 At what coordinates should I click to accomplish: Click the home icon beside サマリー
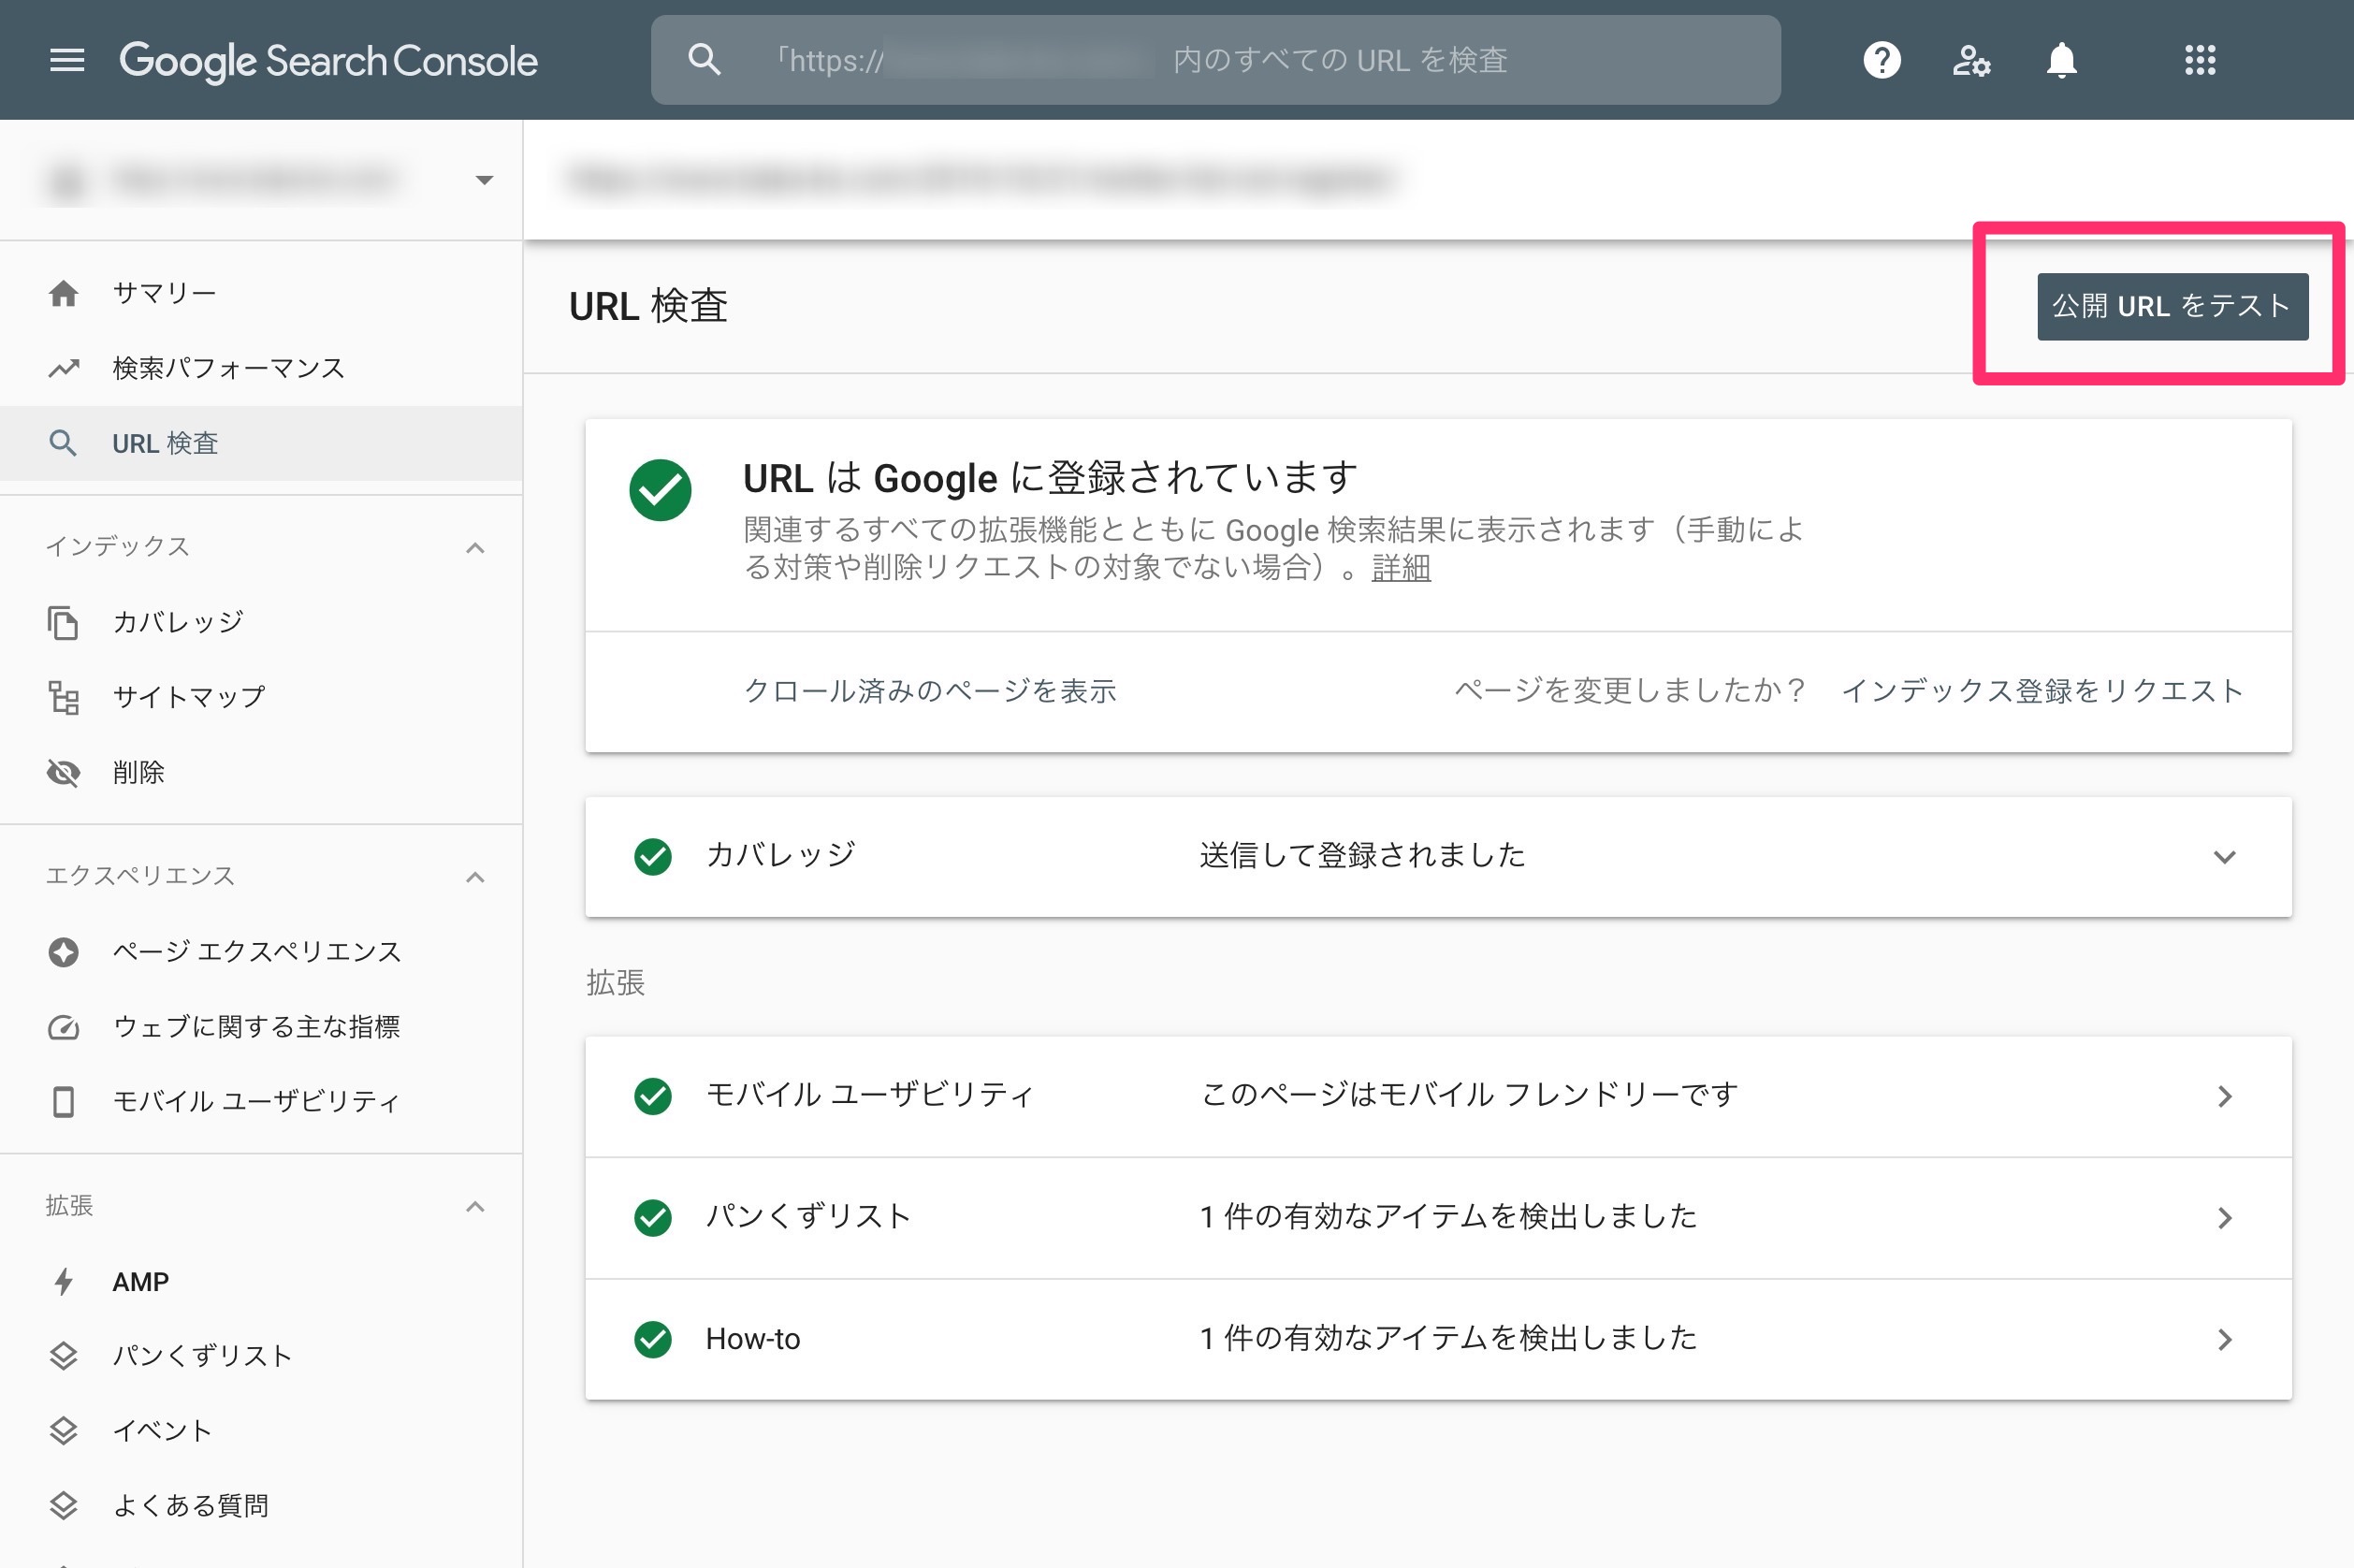(63, 293)
